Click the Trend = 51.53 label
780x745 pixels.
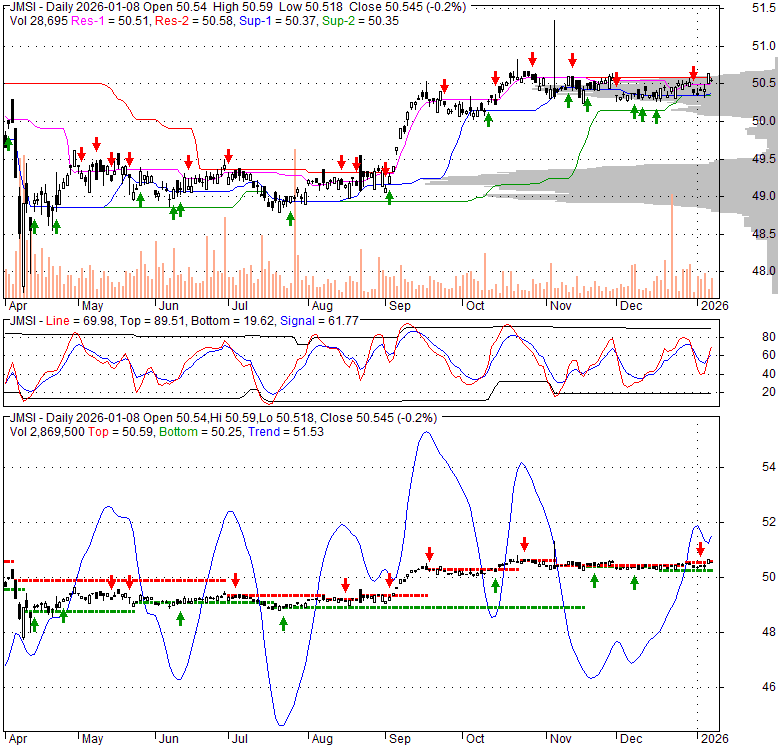pos(286,432)
